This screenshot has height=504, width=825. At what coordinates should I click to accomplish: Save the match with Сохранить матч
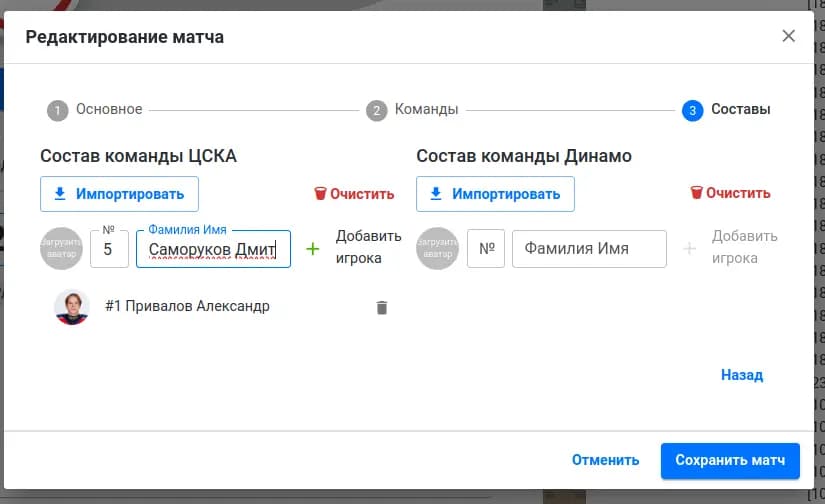click(730, 460)
